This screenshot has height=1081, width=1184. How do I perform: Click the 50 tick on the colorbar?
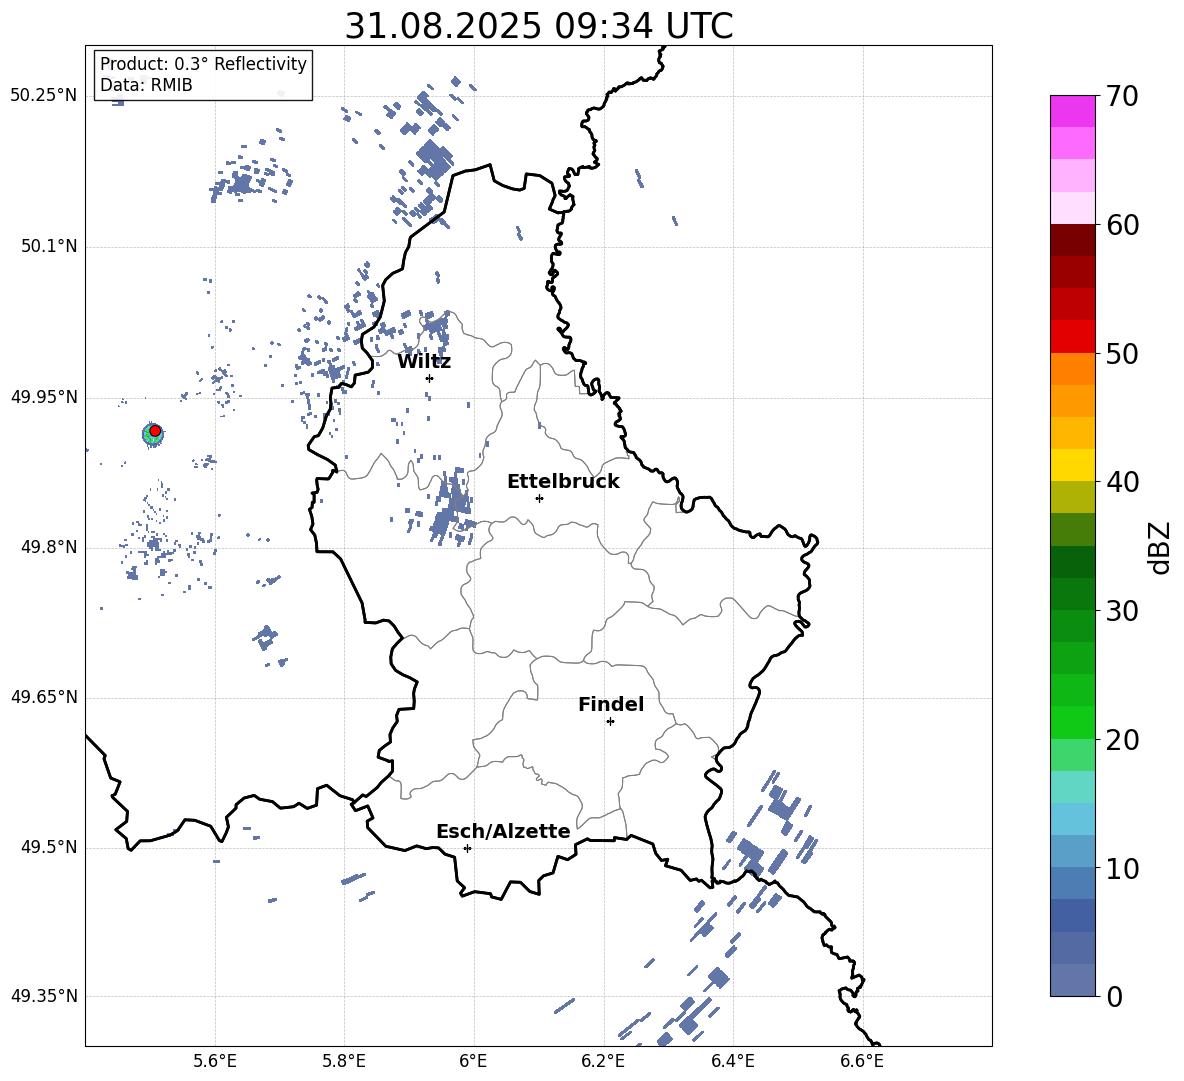pos(1122,353)
